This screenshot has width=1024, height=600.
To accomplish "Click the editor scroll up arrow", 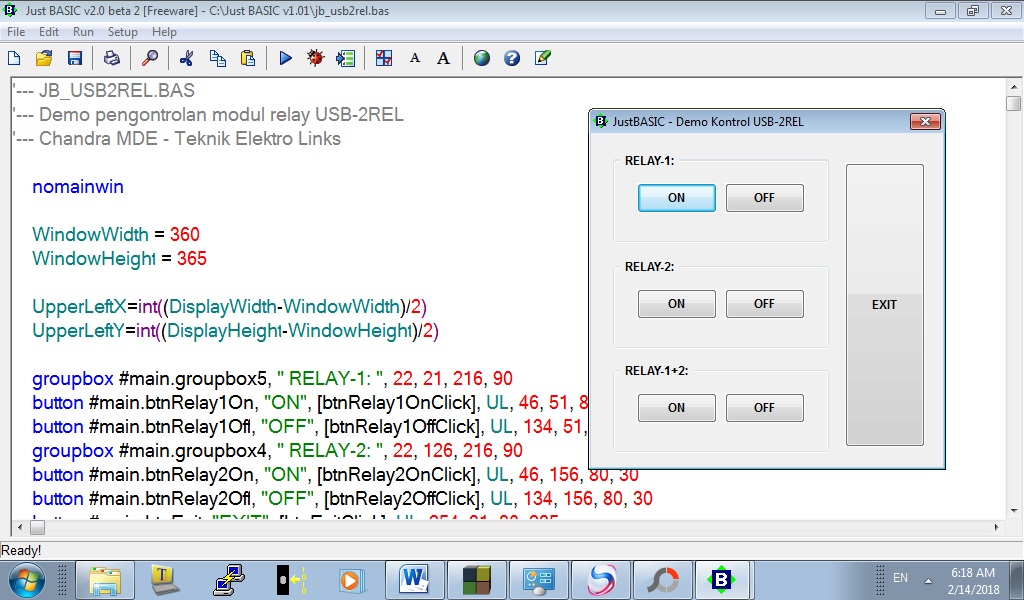I will [1014, 87].
